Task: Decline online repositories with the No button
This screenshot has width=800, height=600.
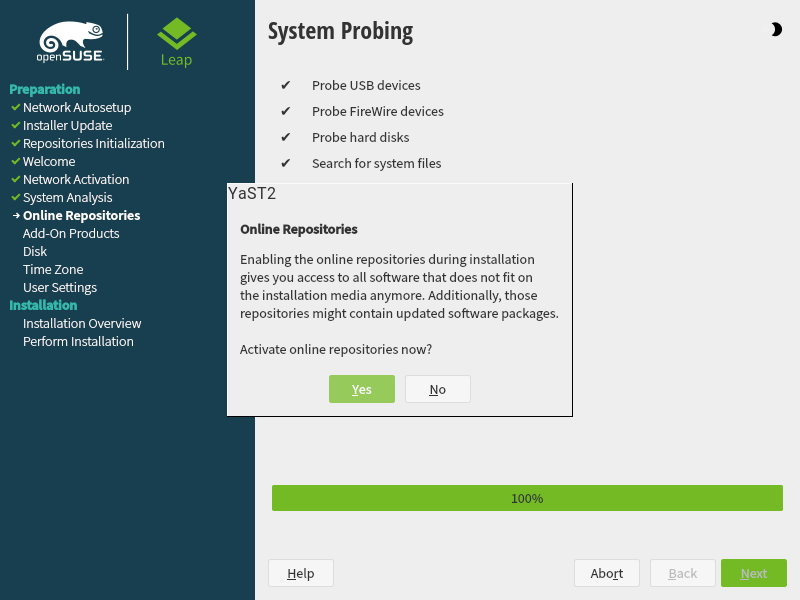Action: 437,389
